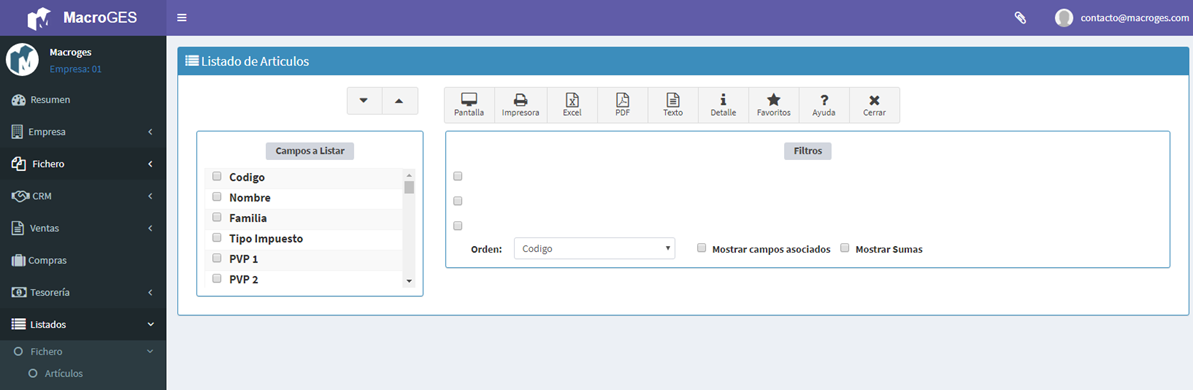
Task: Click the fields list scrollbar up arrow
Action: pyautogui.click(x=409, y=175)
